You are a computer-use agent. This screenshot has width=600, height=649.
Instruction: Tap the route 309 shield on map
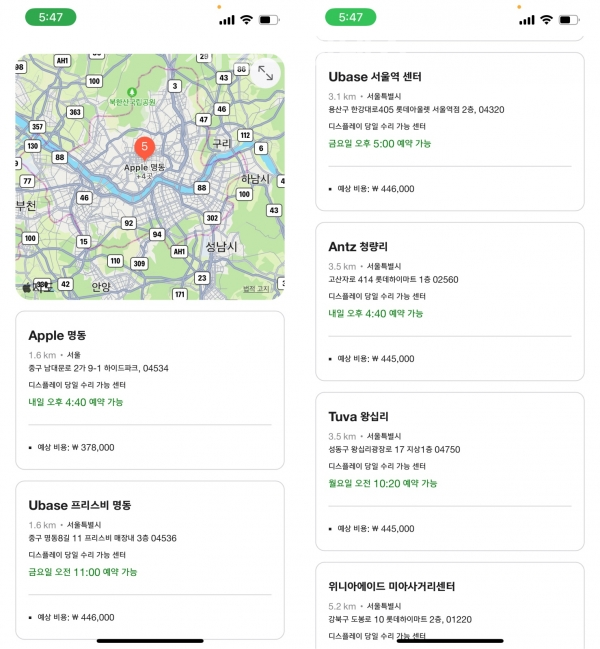(139, 264)
